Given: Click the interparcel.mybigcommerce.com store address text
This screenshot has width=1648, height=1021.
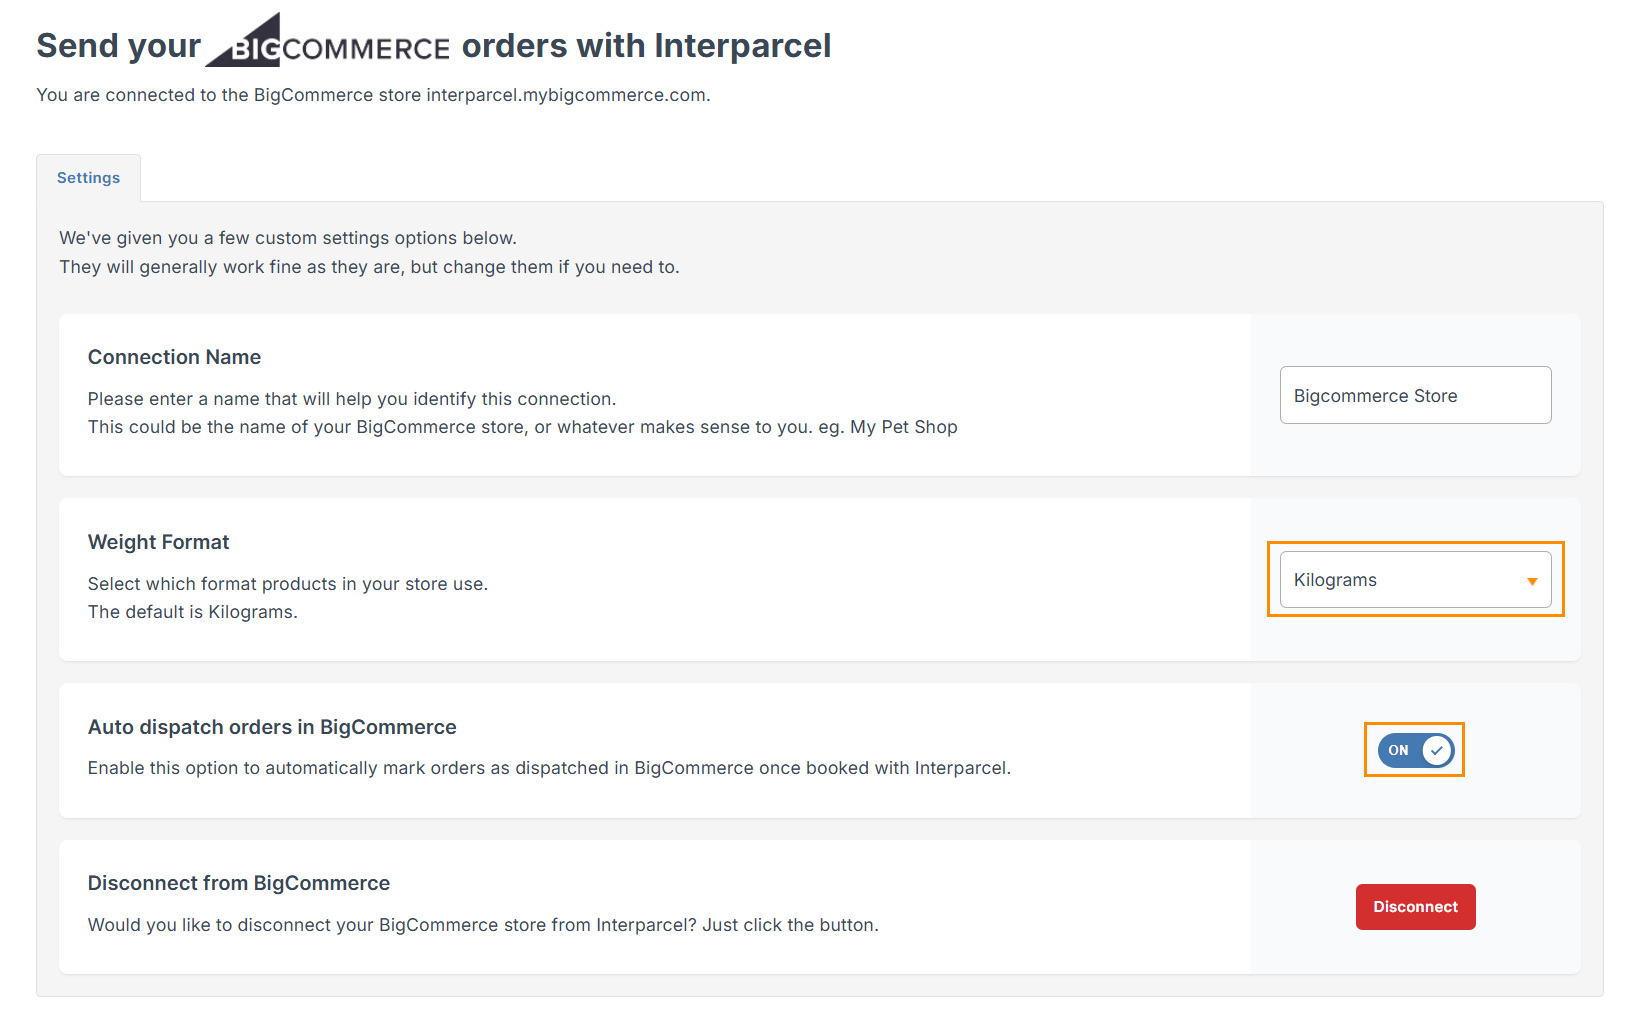Looking at the screenshot, I should [566, 95].
